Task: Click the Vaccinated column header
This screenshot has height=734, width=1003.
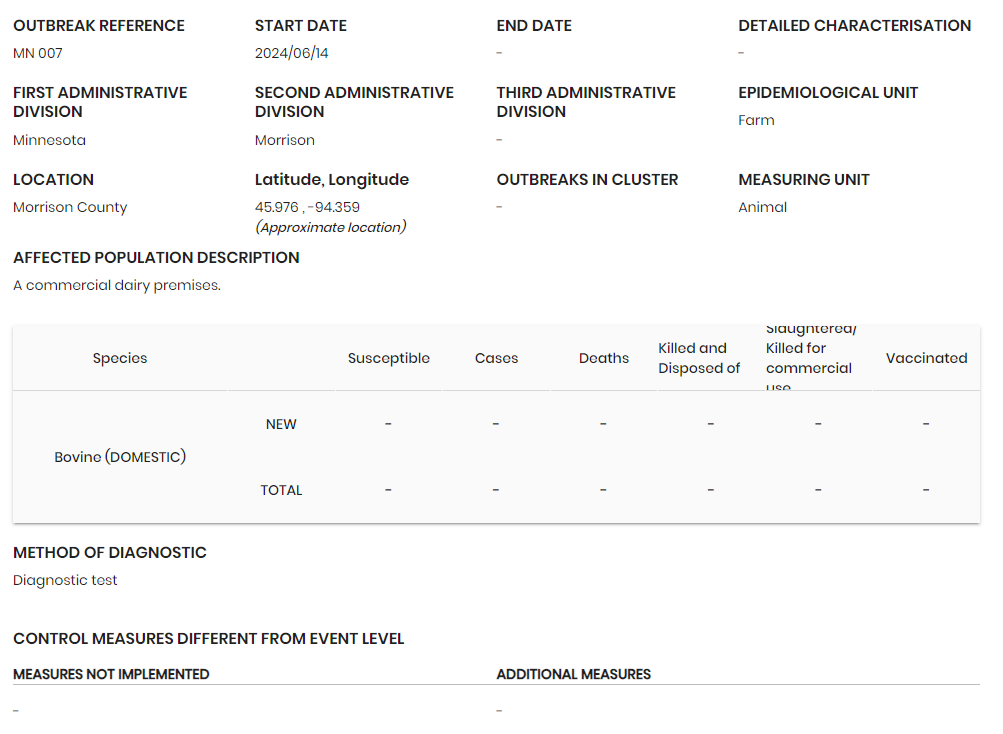Action: coord(926,358)
